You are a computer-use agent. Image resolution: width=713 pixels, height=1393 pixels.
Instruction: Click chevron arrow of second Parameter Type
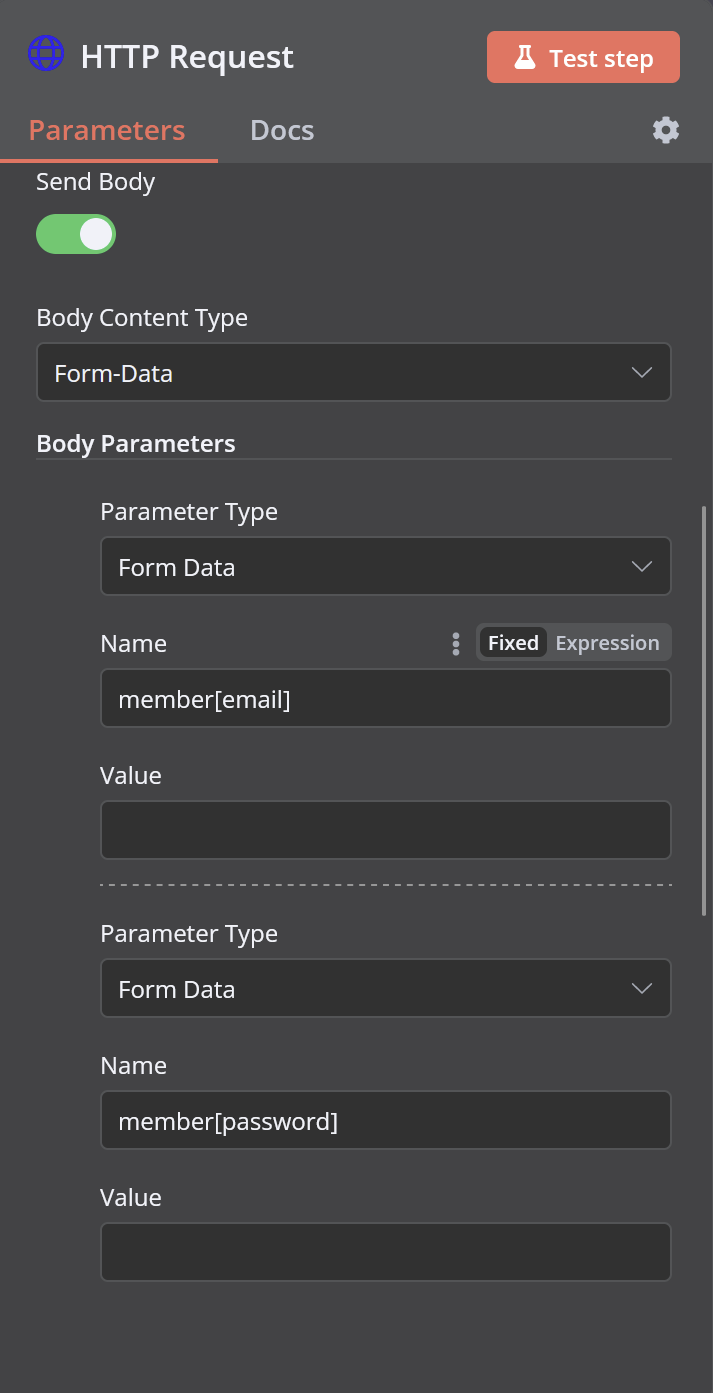pos(642,989)
